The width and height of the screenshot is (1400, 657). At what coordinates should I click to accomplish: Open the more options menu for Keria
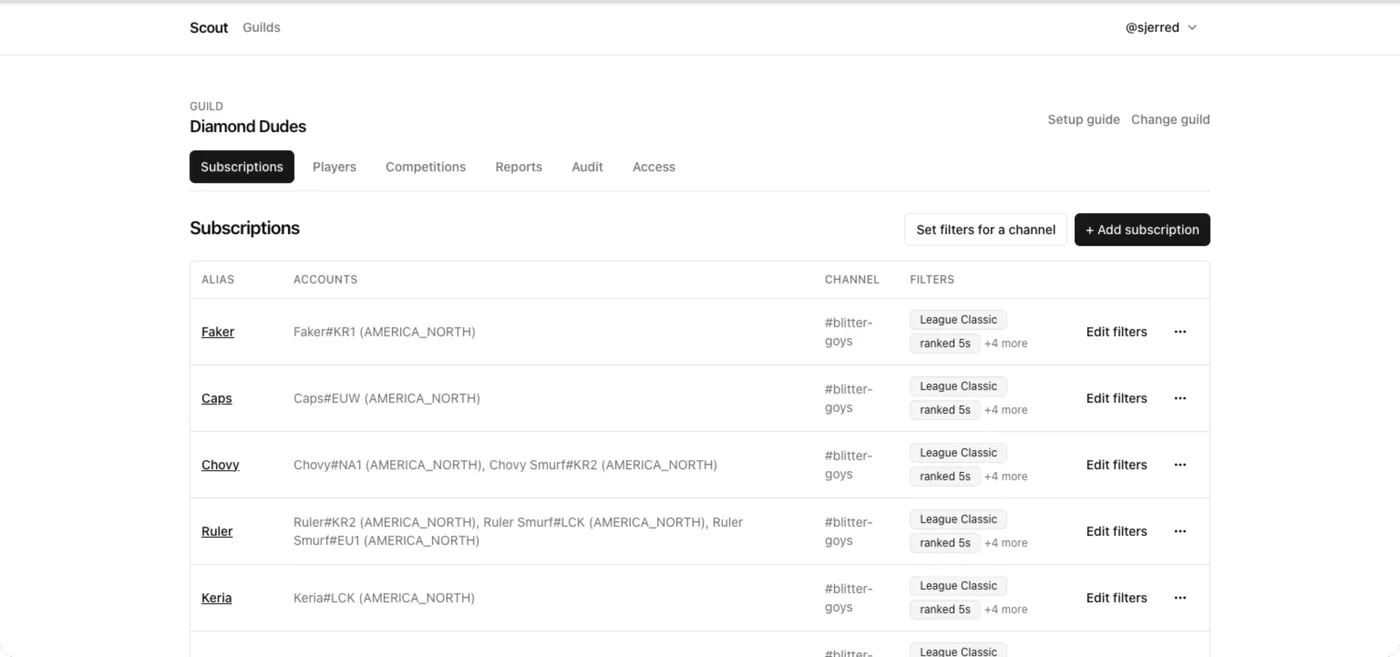[1180, 598]
